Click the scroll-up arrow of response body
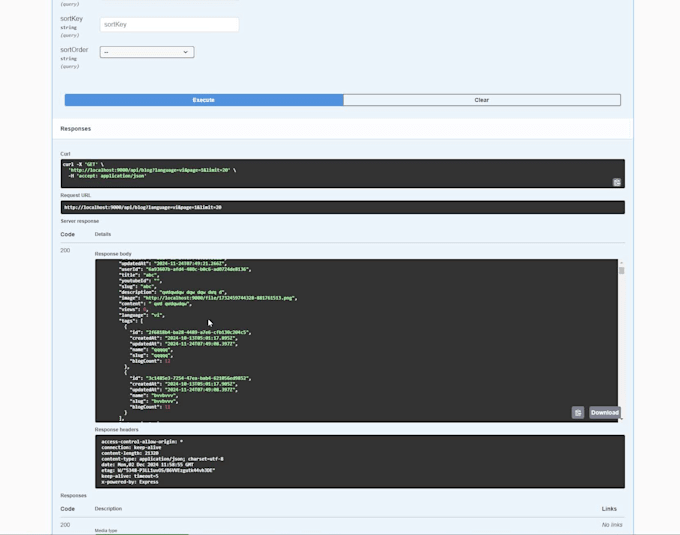Viewport: 680px width, 535px height. point(621,263)
